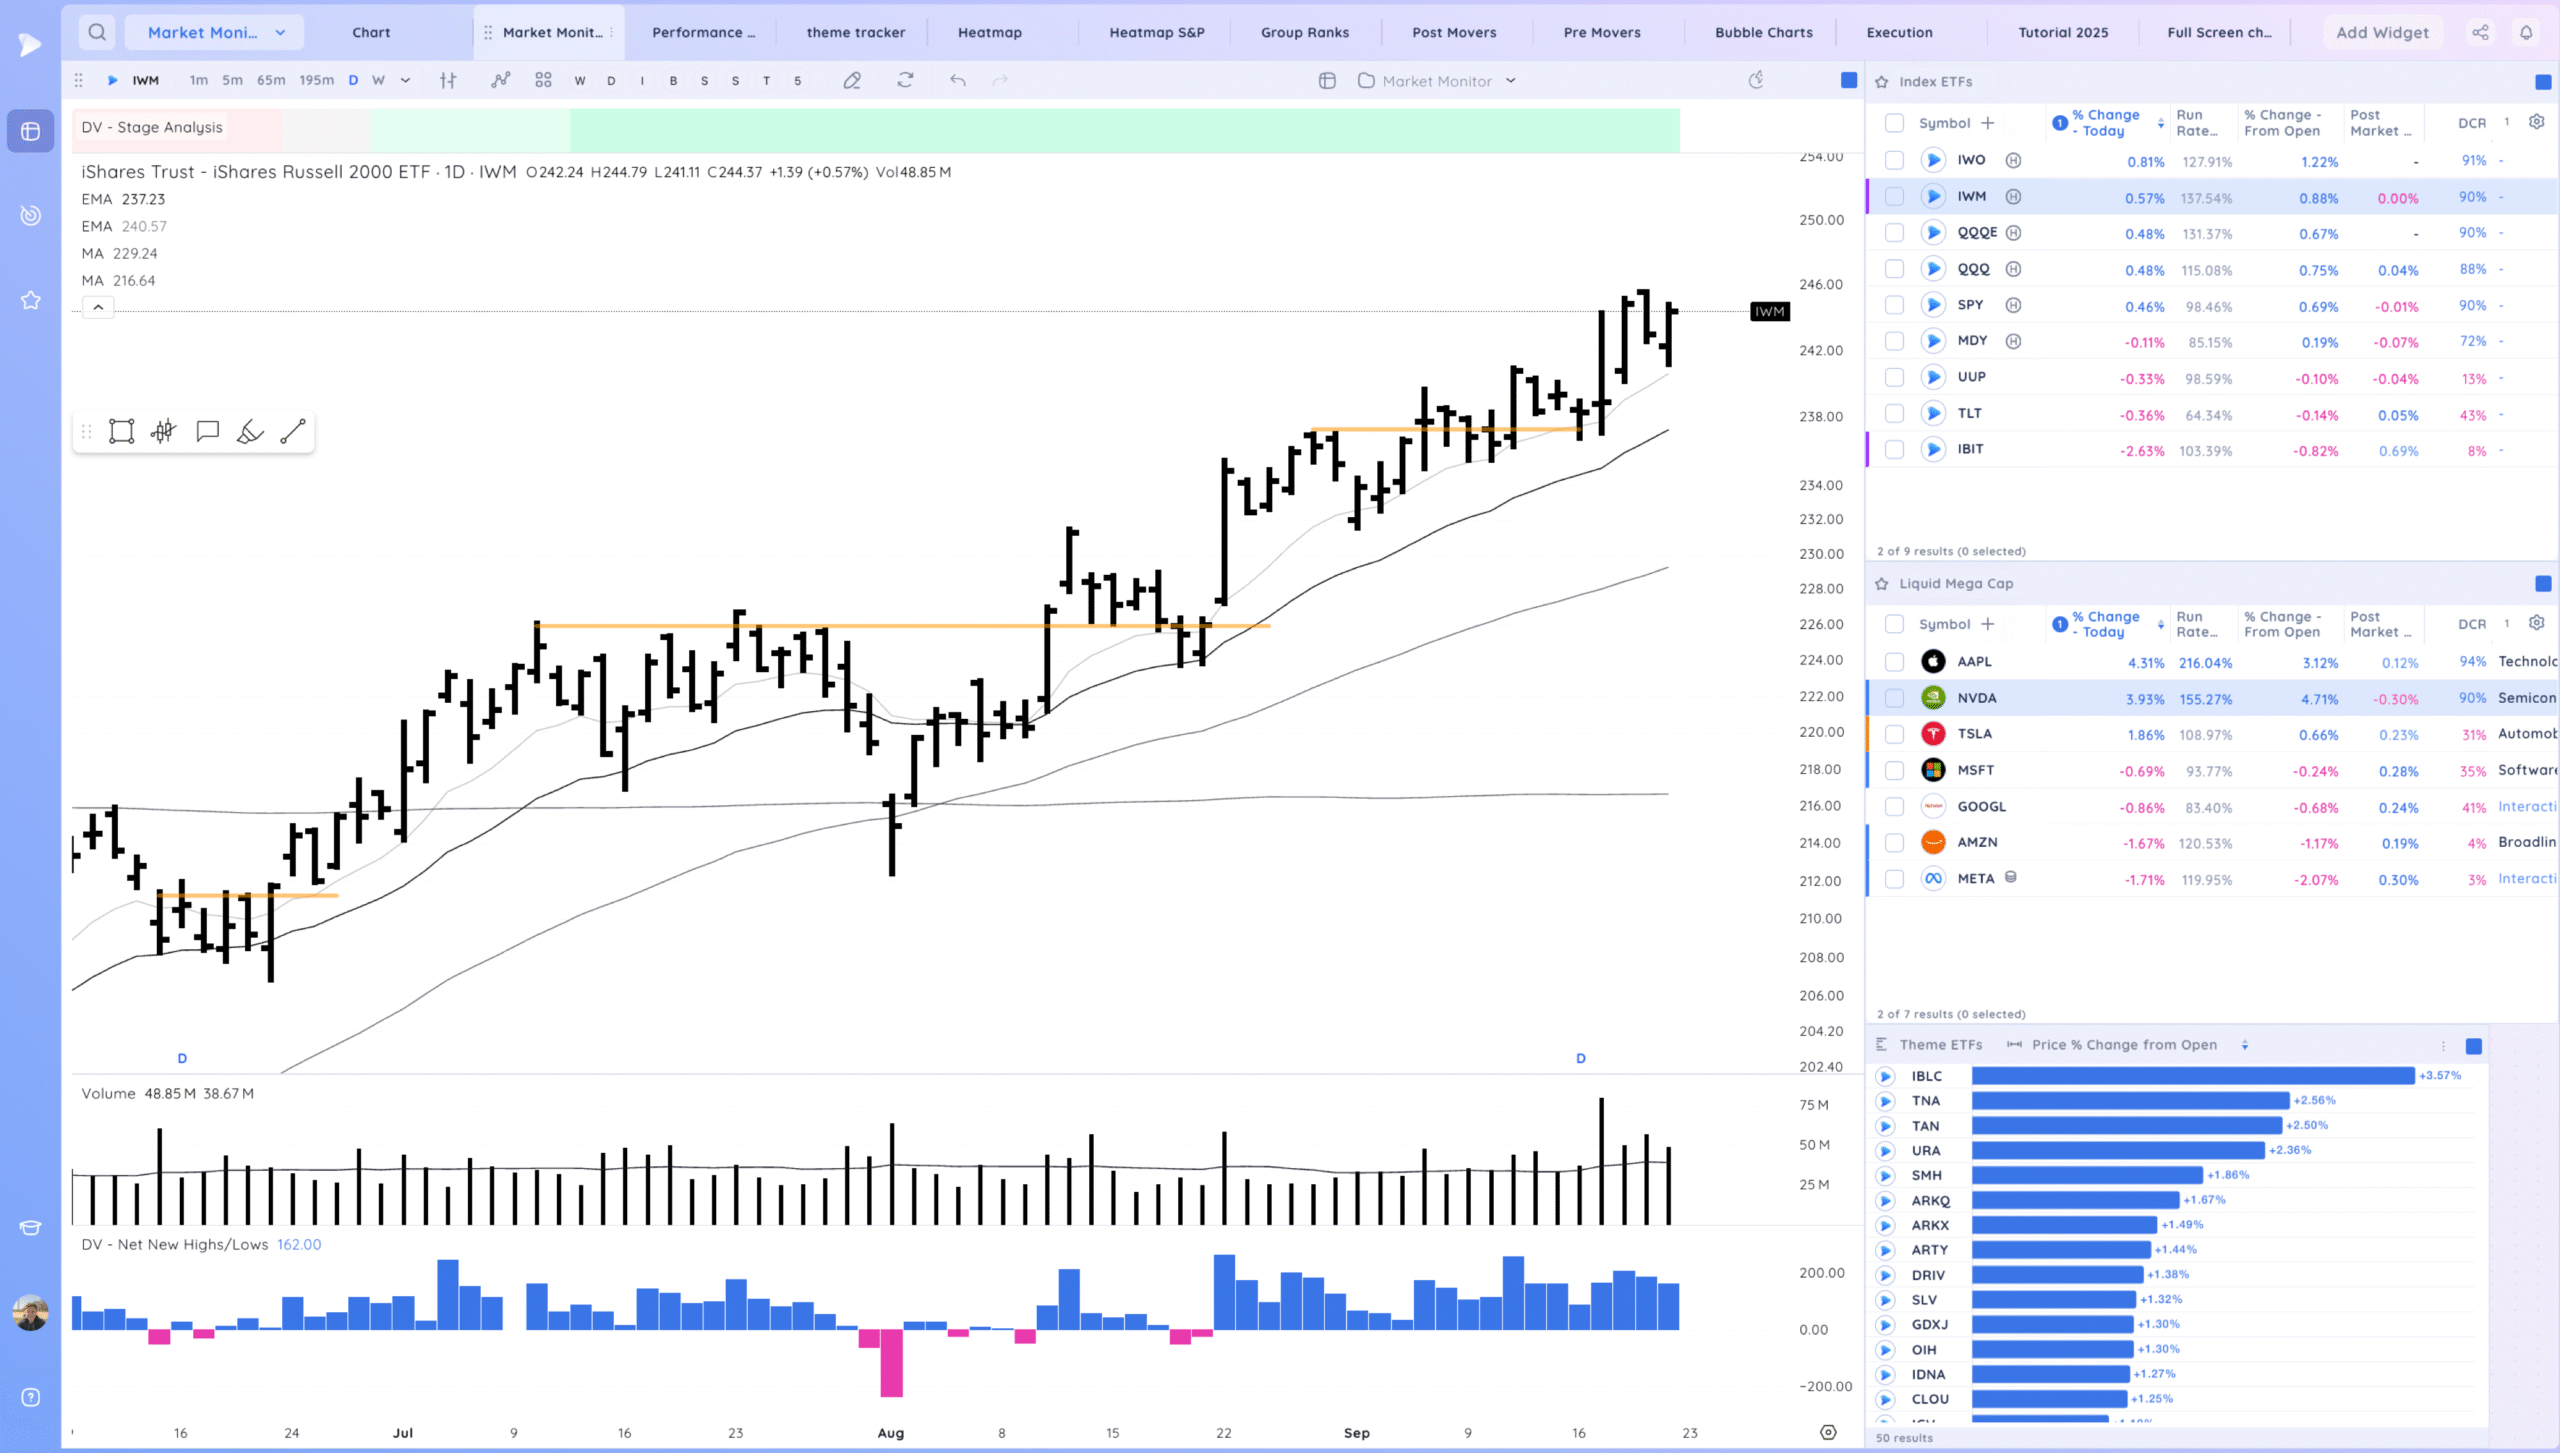Screen dimensions: 2560x1453
Task: Click the eraser icon in chart toolbar
Action: tap(852, 81)
